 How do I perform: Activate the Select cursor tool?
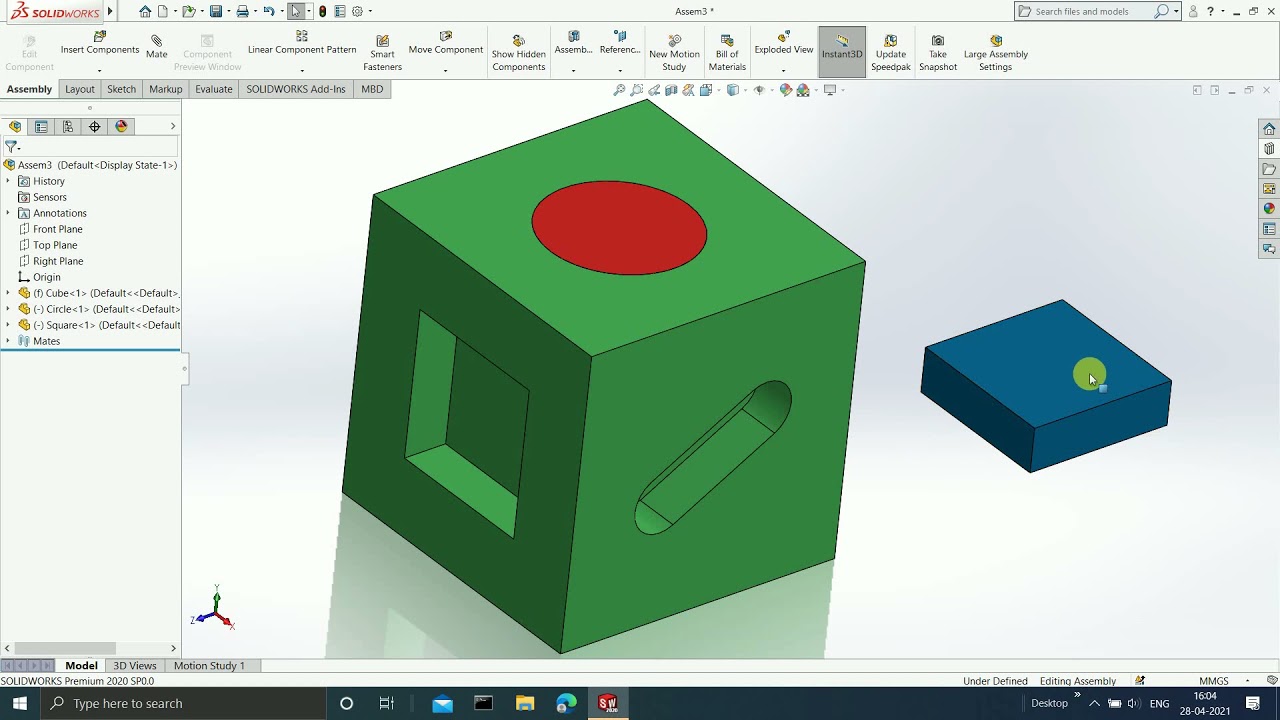pyautogui.click(x=296, y=12)
